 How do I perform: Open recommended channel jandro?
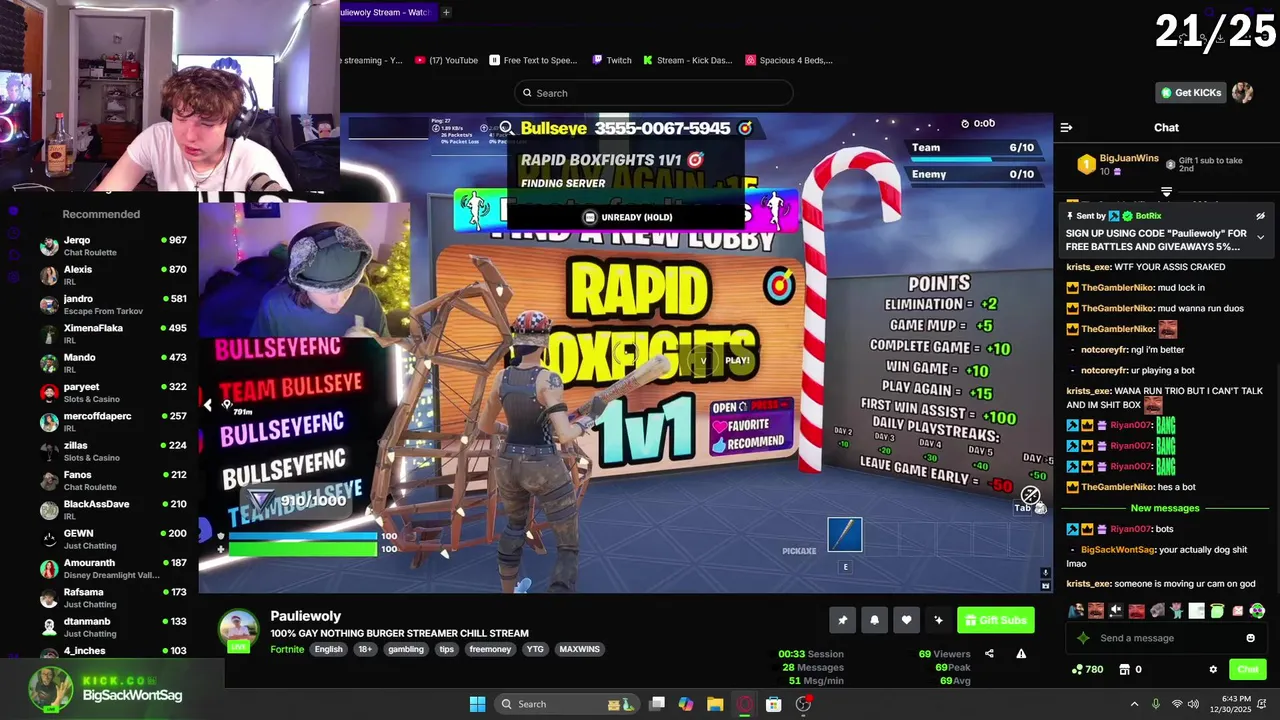[x=113, y=305]
